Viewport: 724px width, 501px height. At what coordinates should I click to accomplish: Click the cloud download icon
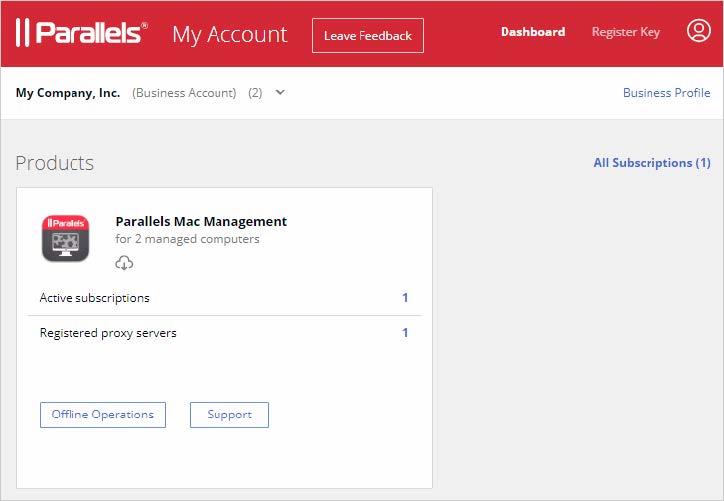[124, 263]
